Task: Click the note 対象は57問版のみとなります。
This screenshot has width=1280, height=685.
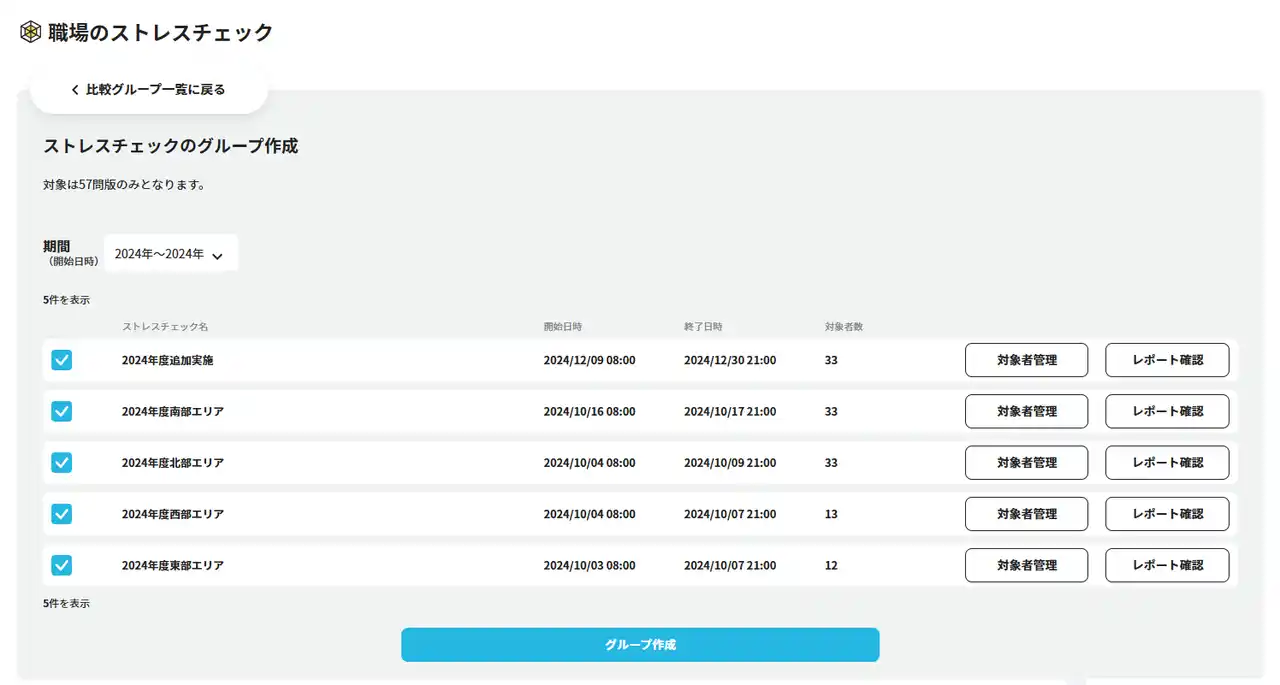Action: [124, 185]
